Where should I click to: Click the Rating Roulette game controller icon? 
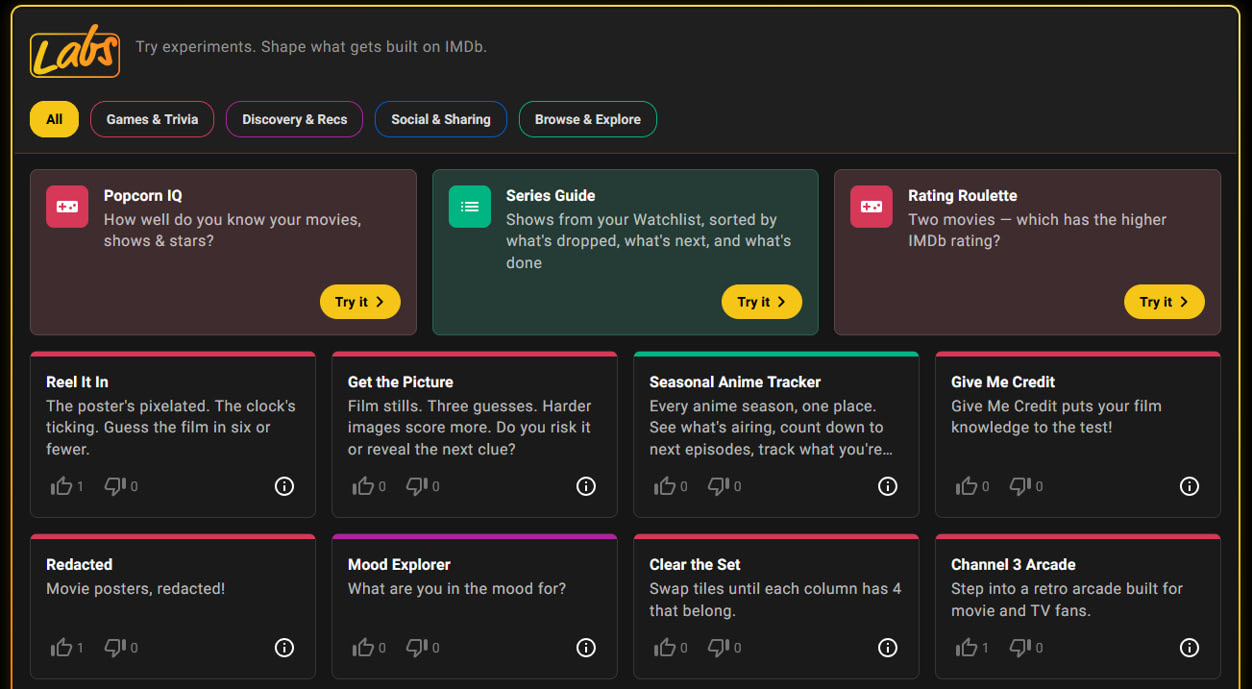coord(872,207)
